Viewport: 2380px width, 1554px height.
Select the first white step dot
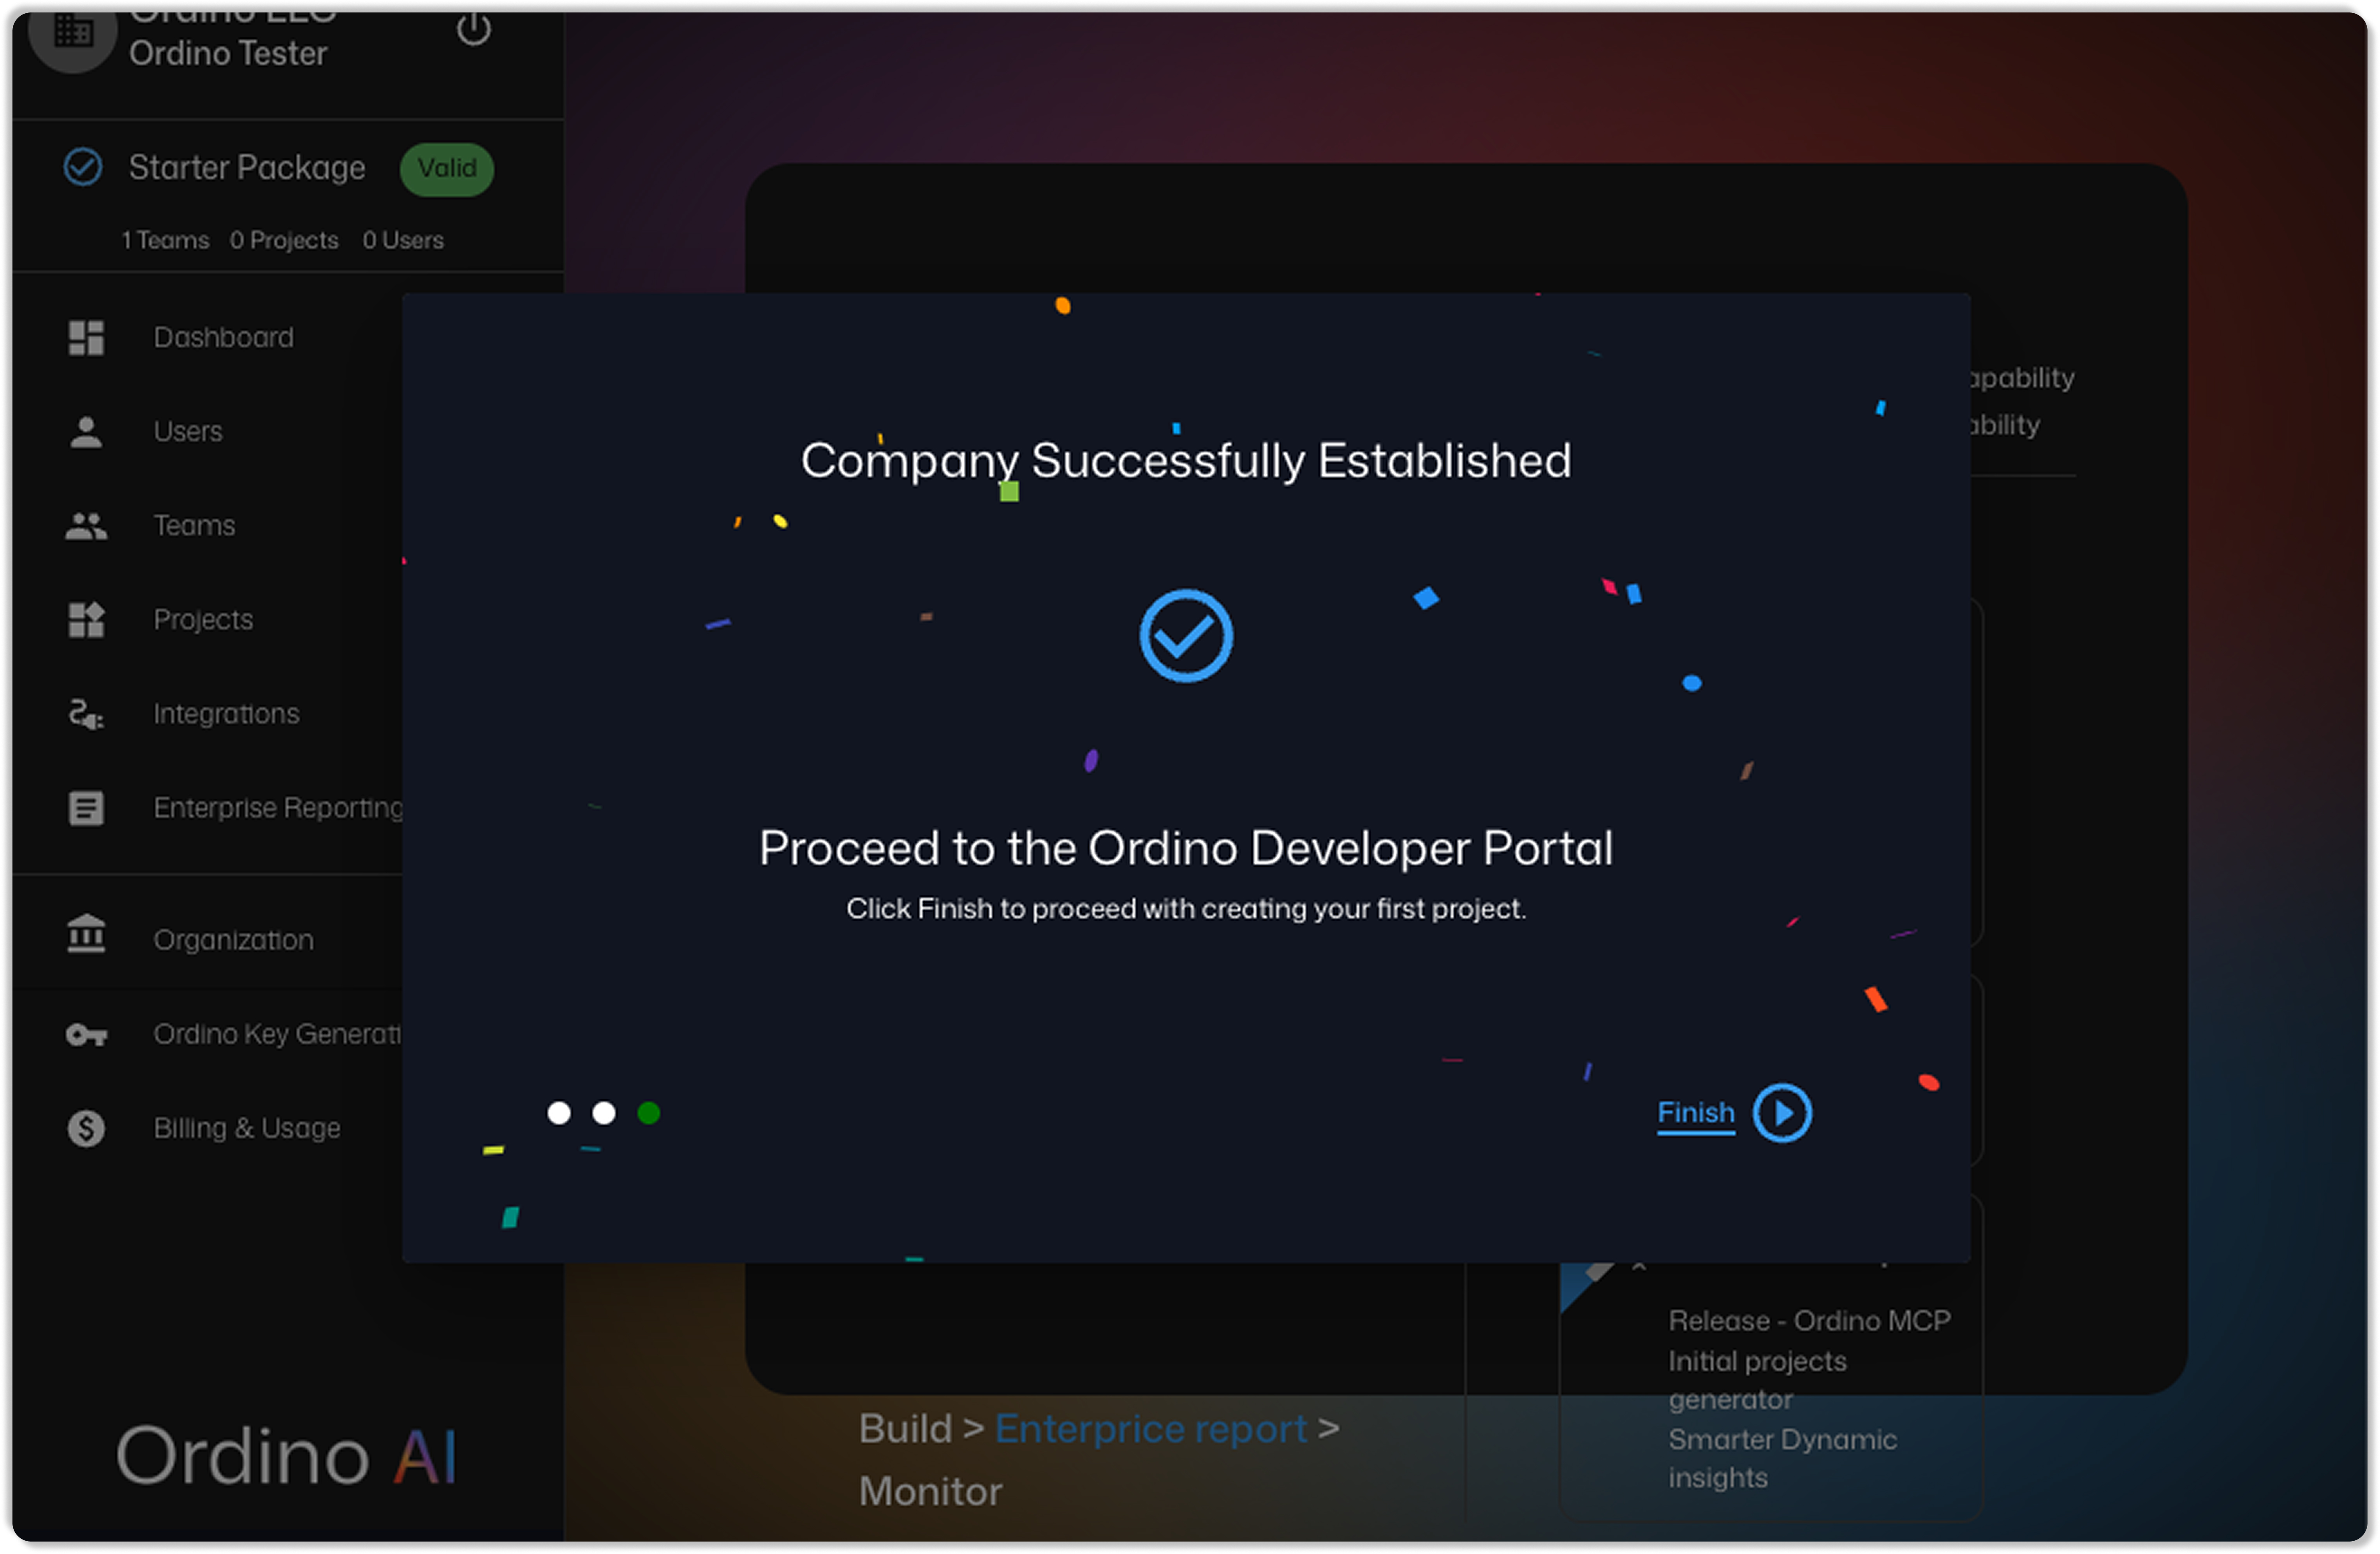click(x=559, y=1112)
